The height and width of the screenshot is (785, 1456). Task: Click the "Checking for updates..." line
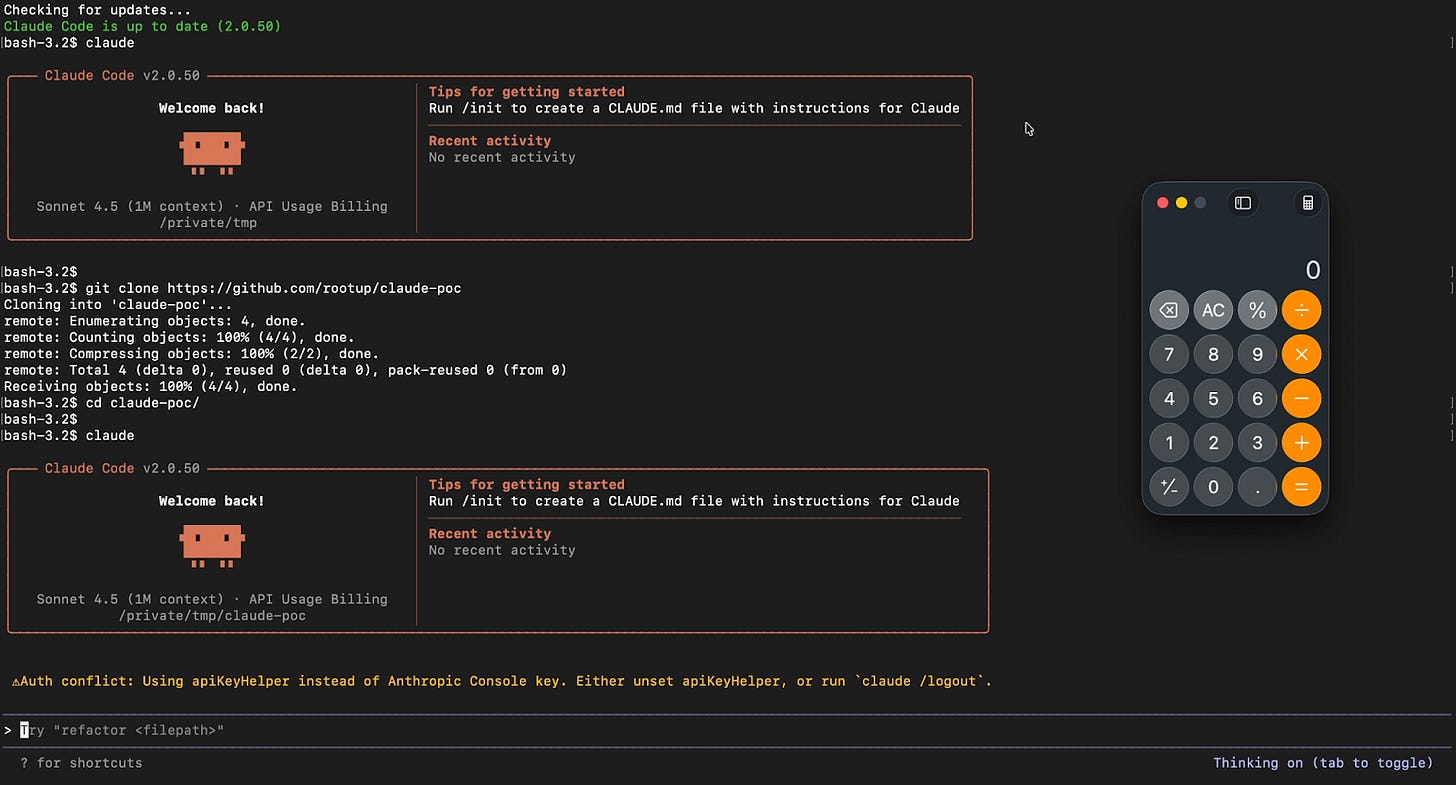(x=98, y=10)
